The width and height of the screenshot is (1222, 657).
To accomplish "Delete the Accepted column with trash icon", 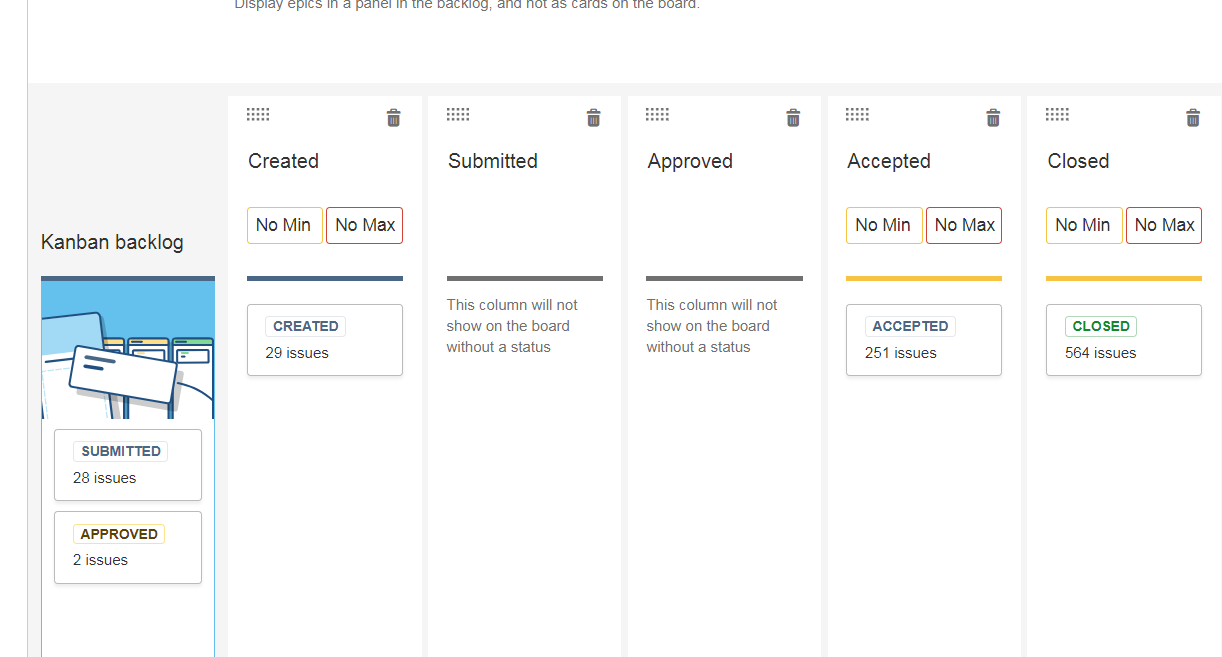I will [993, 118].
